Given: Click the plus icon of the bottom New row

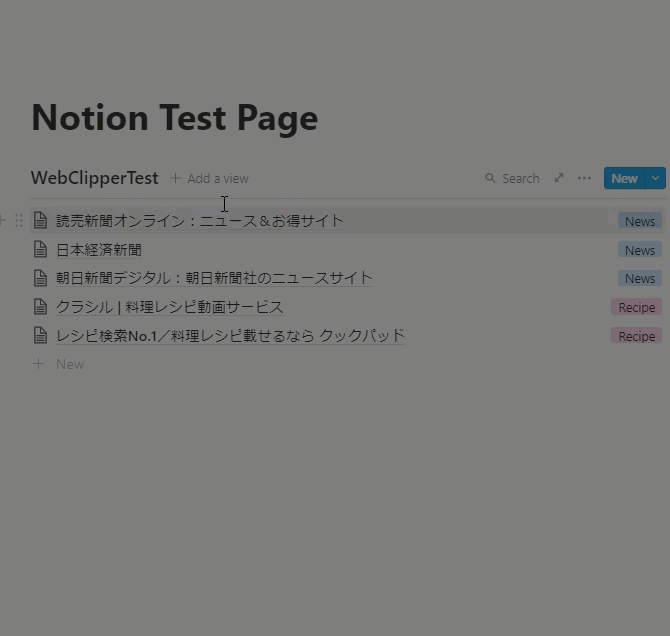Looking at the screenshot, I should point(38,364).
